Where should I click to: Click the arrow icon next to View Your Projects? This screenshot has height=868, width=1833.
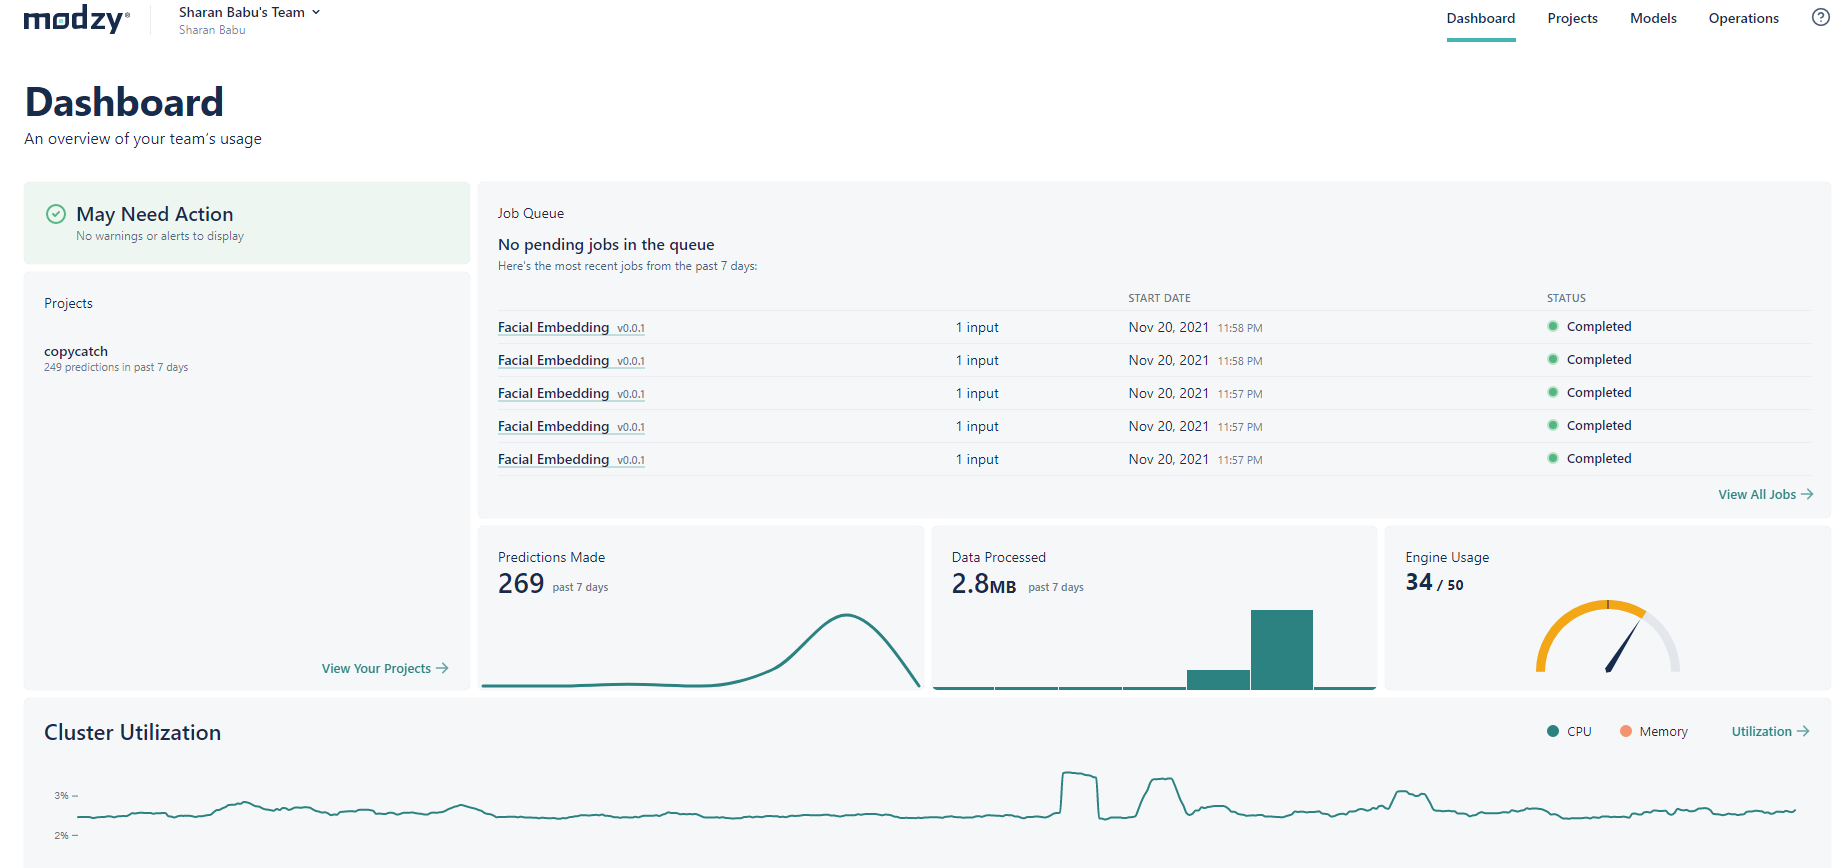click(442, 669)
